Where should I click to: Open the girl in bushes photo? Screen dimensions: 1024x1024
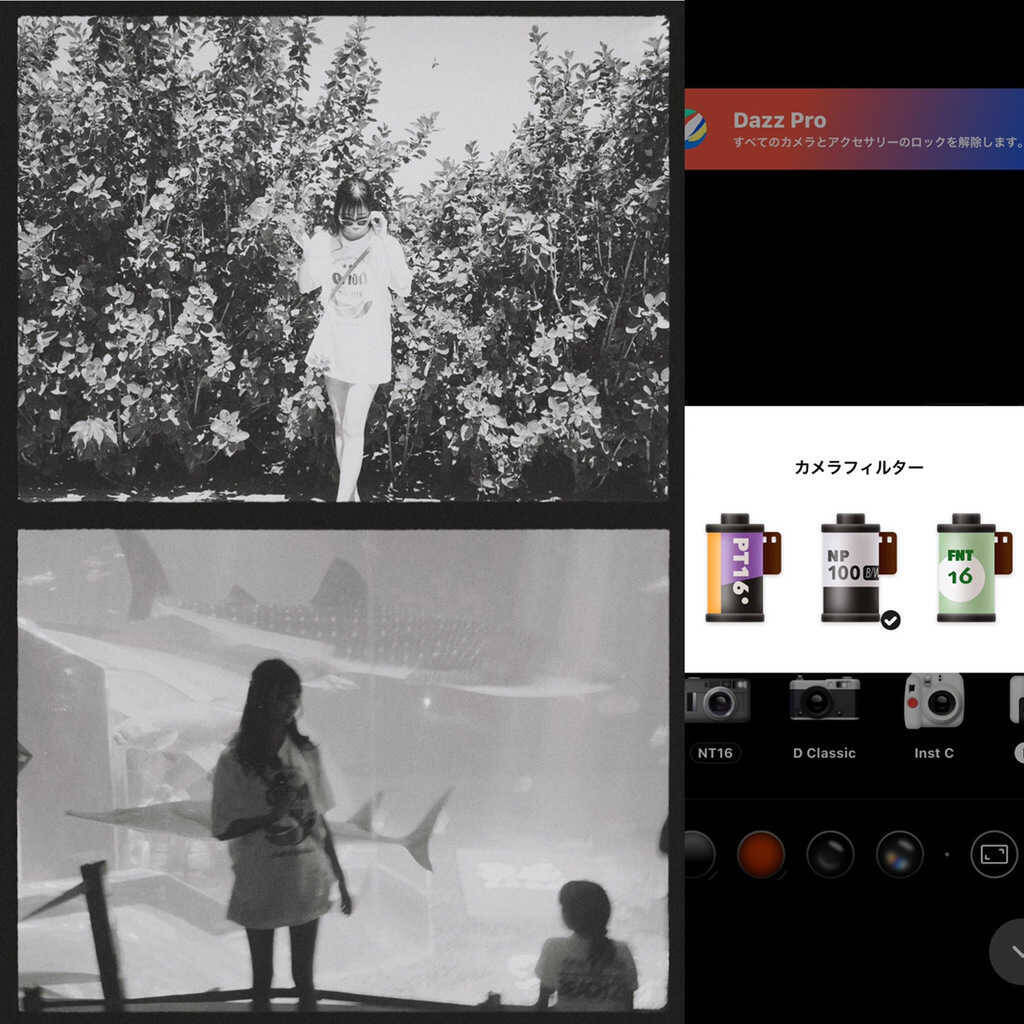click(x=343, y=259)
